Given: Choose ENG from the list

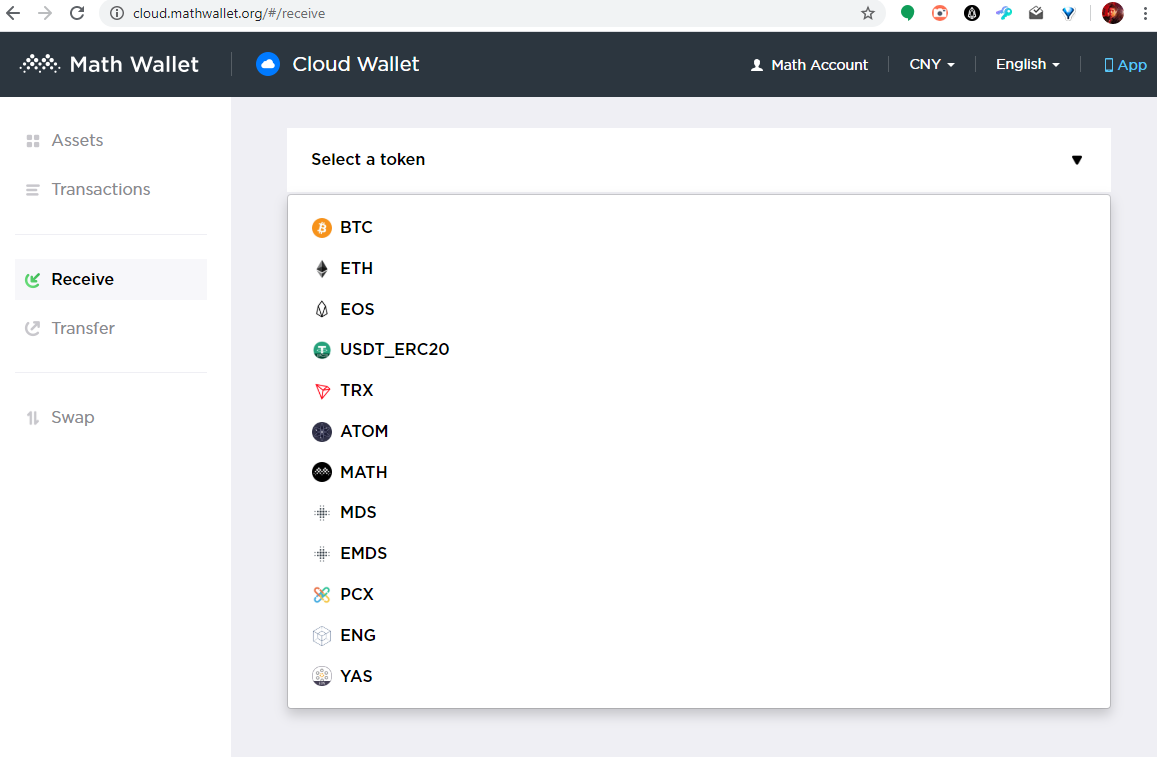Looking at the screenshot, I should [x=699, y=635].
